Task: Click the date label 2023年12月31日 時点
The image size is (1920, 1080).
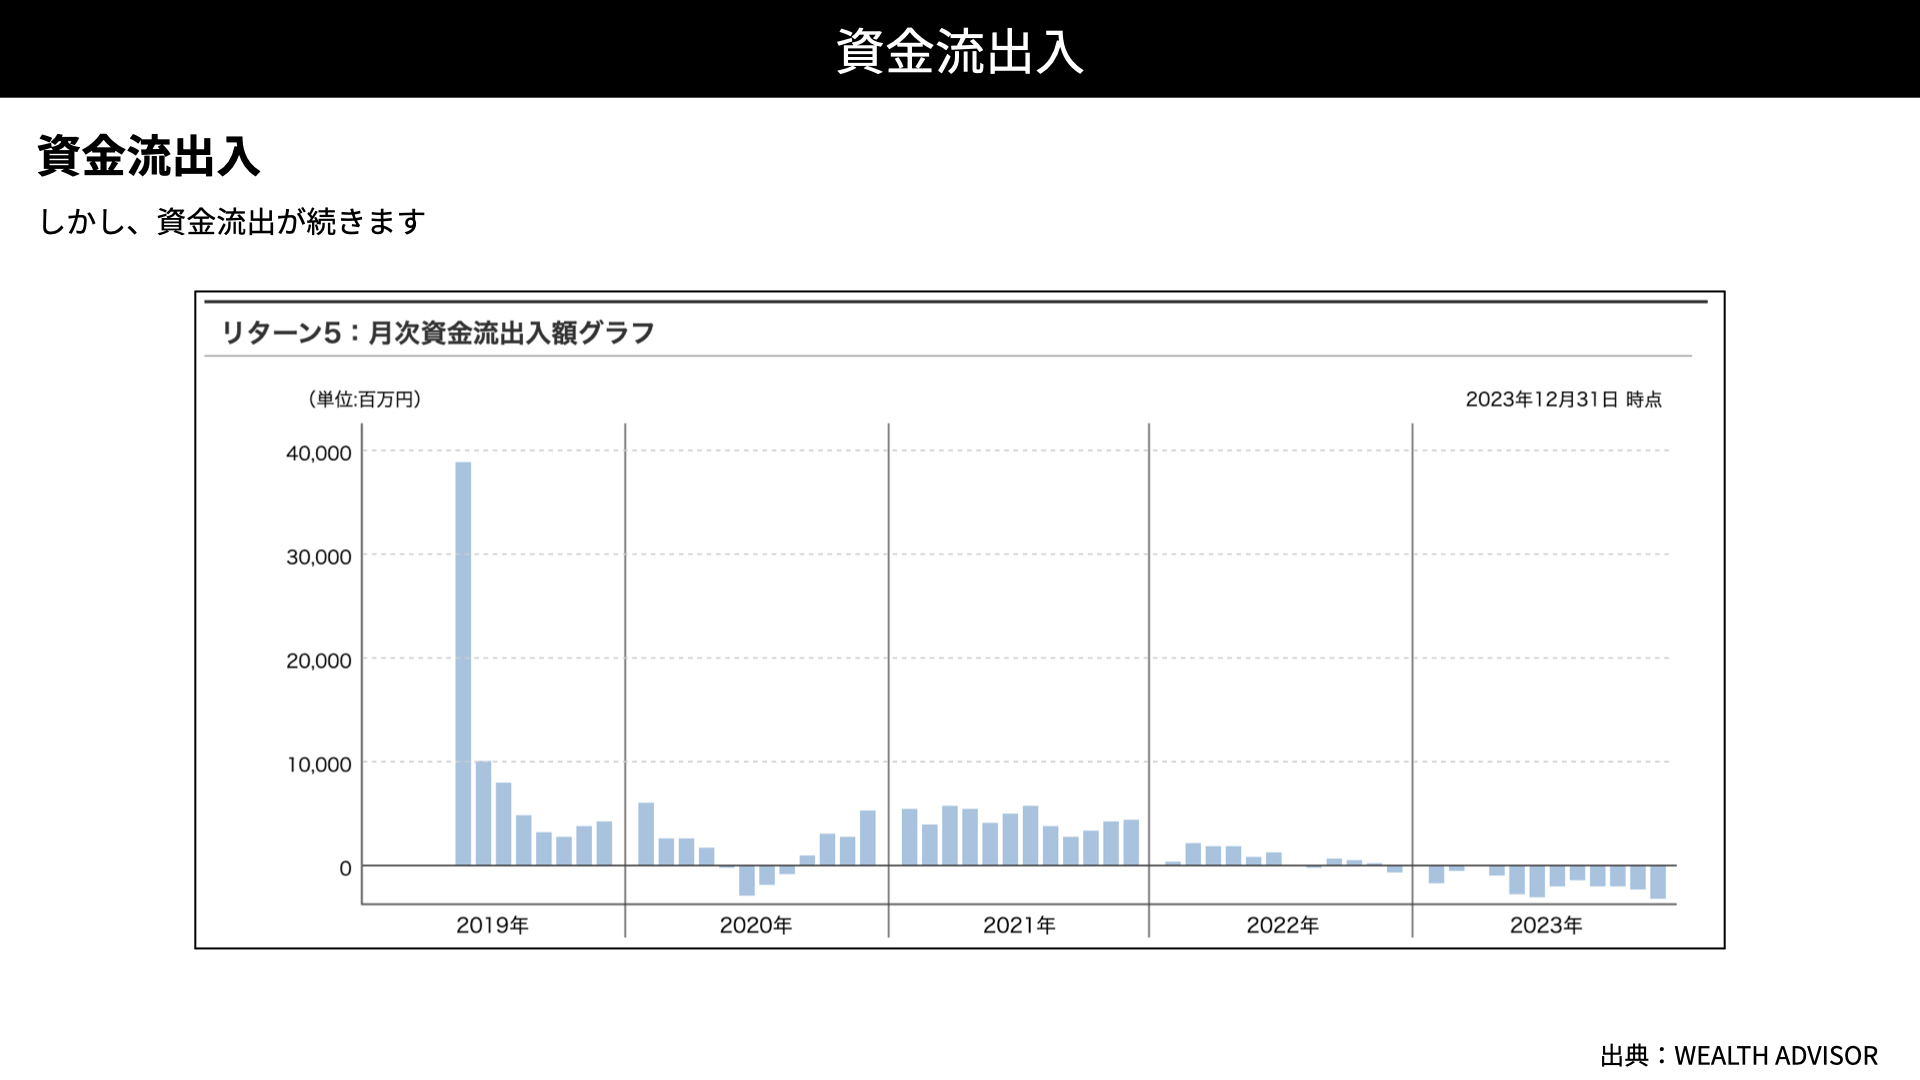Action: 1563,399
